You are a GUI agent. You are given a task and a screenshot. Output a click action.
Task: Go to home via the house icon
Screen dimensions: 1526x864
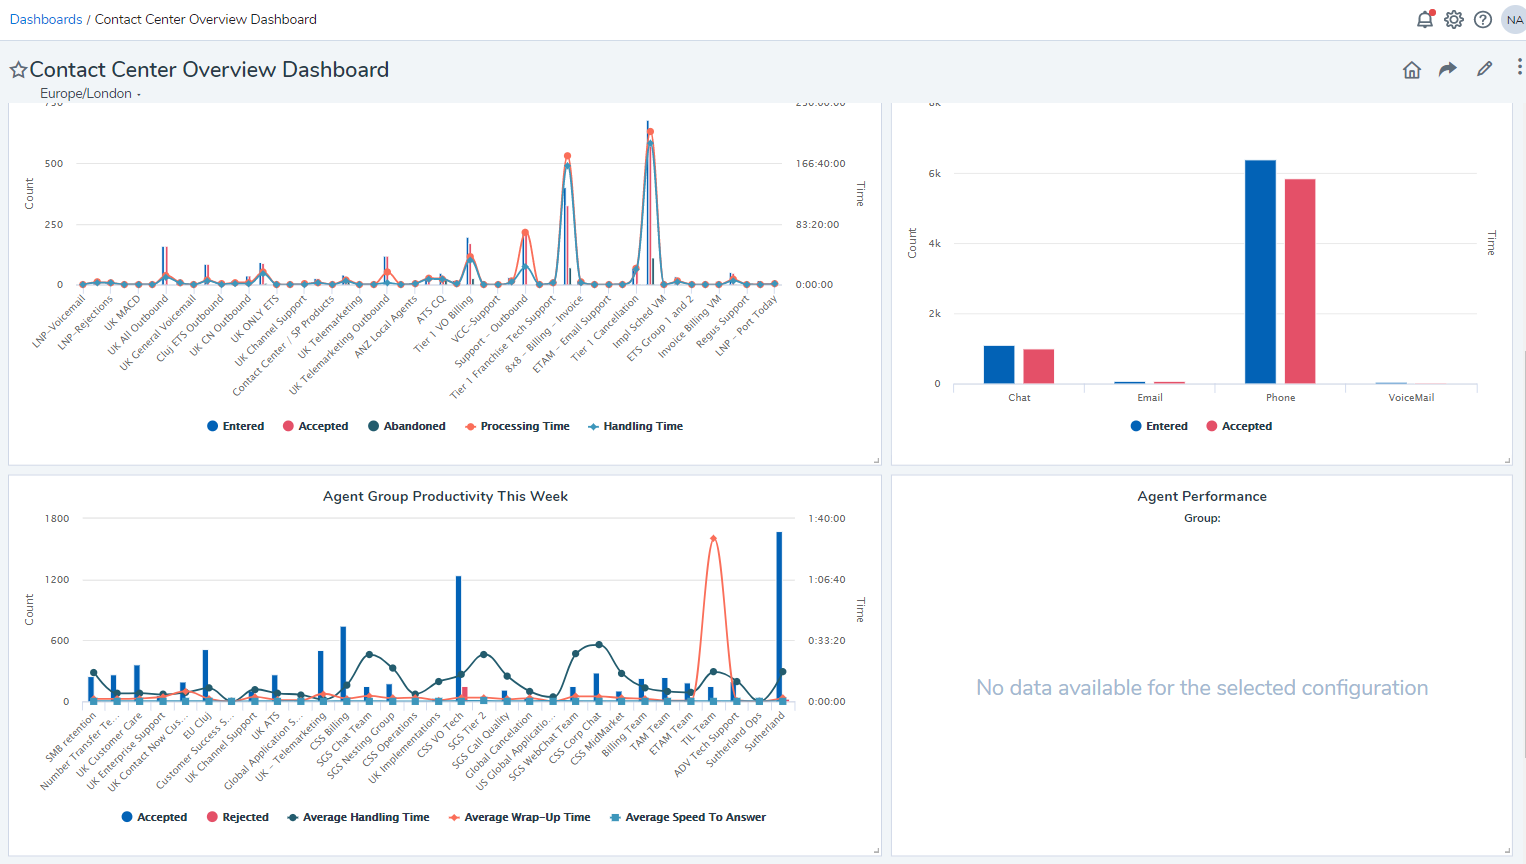(1412, 69)
